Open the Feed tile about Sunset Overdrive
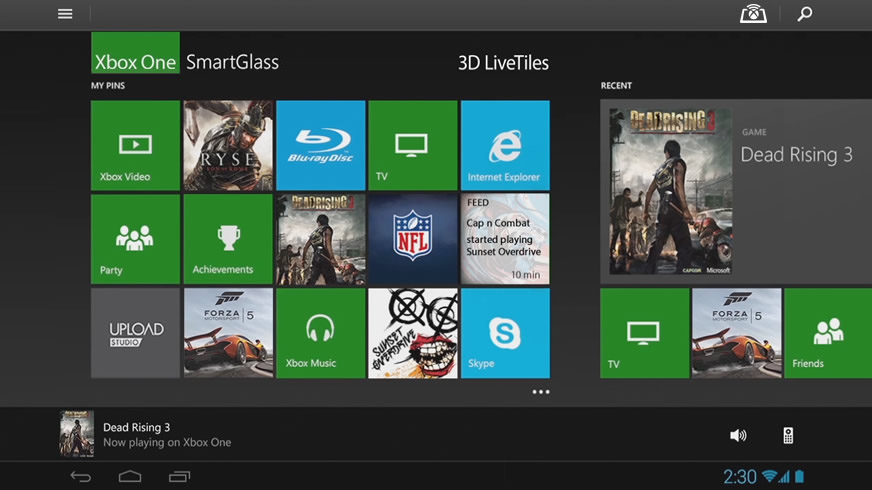Viewport: 872px width, 490px height. (505, 239)
